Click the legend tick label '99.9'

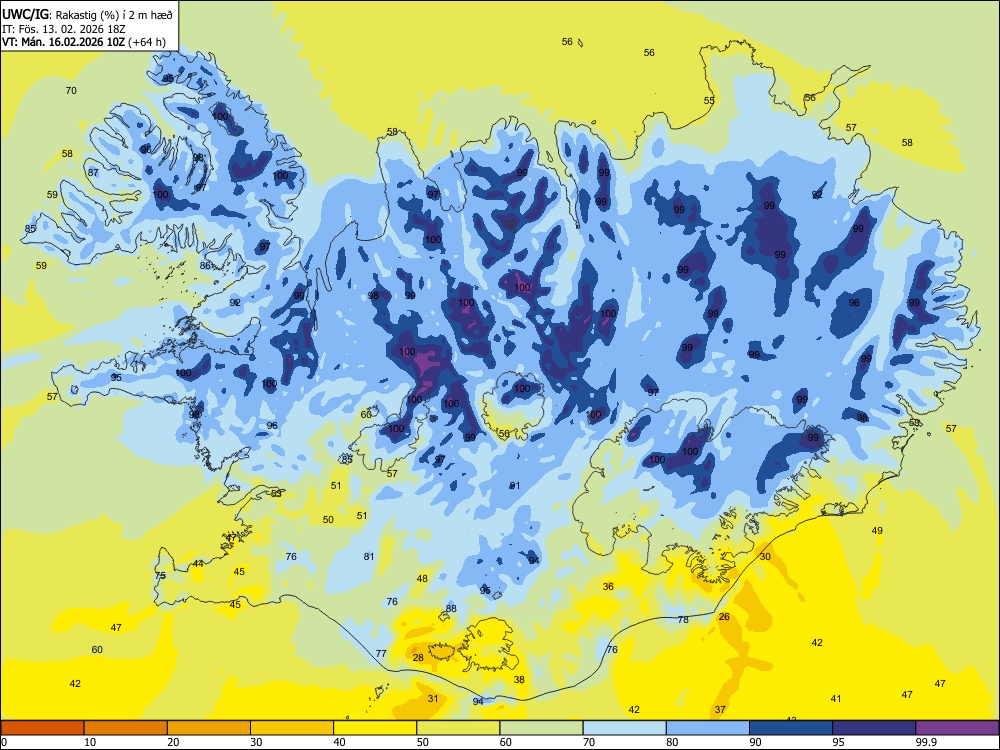pyautogui.click(x=926, y=742)
